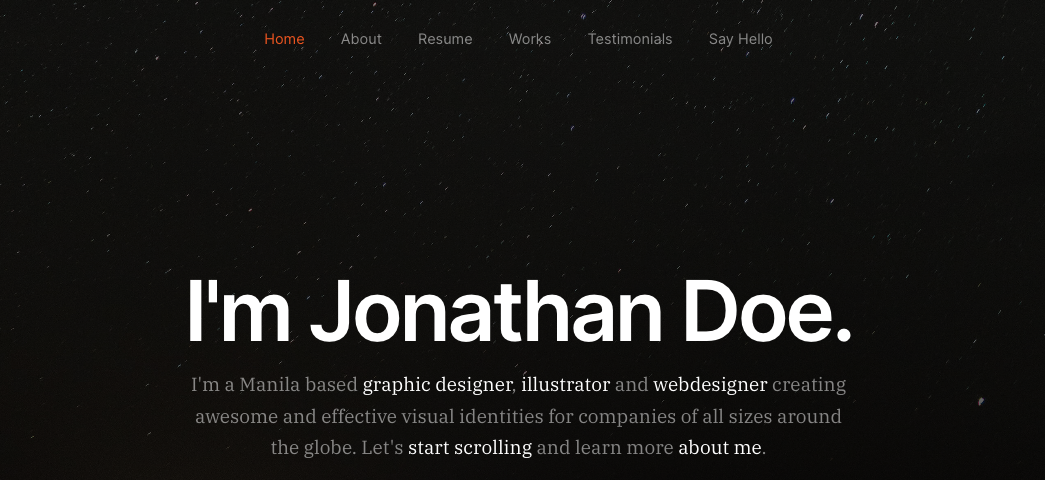Click the word 'Jonathan' in the headline
The image size is (1045, 480).
point(486,311)
